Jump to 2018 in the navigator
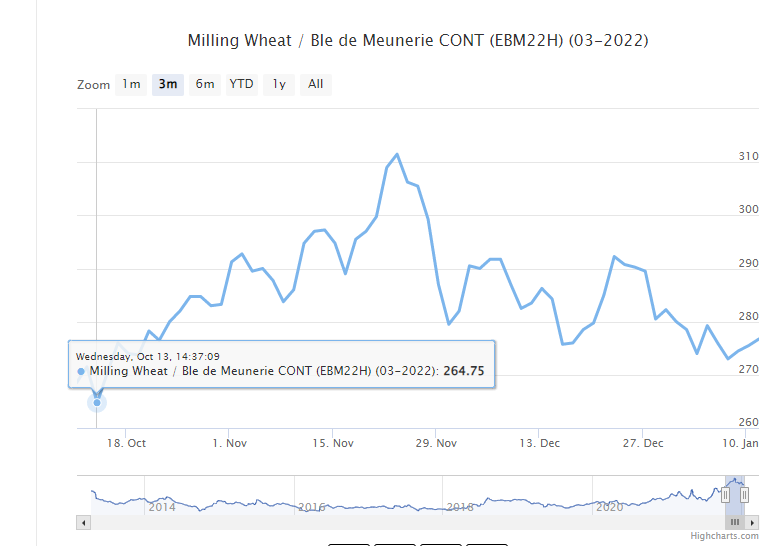 460,507
